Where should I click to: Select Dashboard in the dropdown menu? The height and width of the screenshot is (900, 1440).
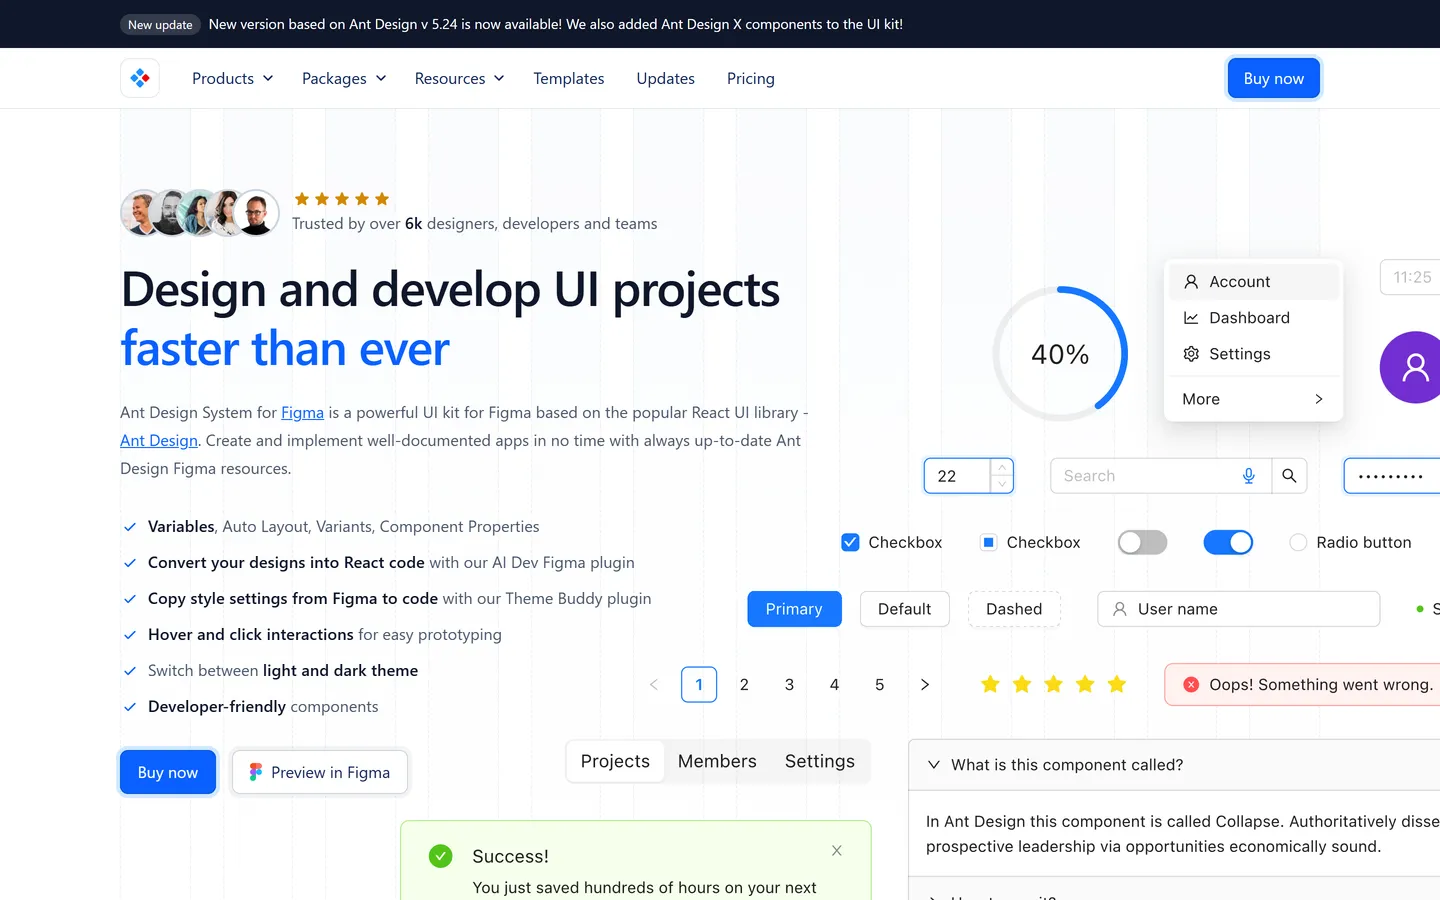coord(1253,318)
